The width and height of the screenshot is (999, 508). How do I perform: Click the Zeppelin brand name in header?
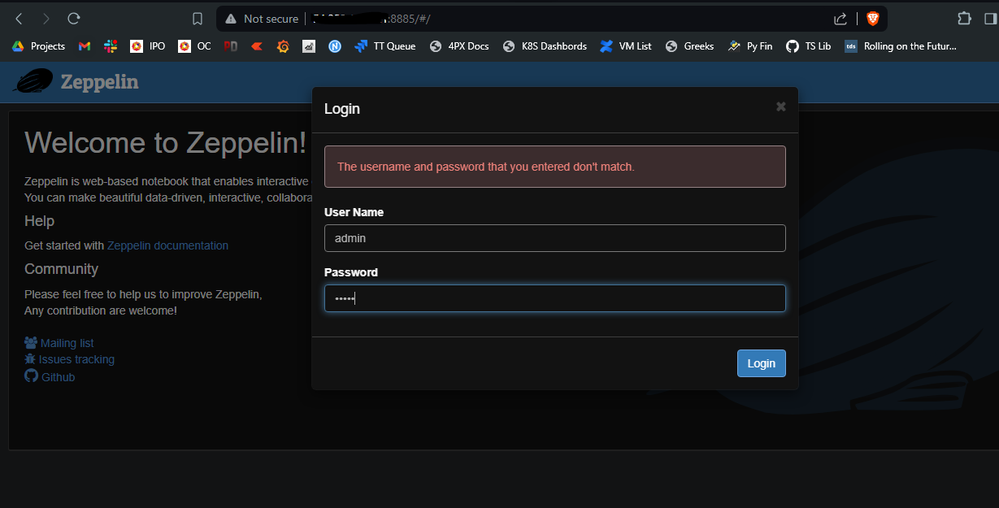[99, 82]
